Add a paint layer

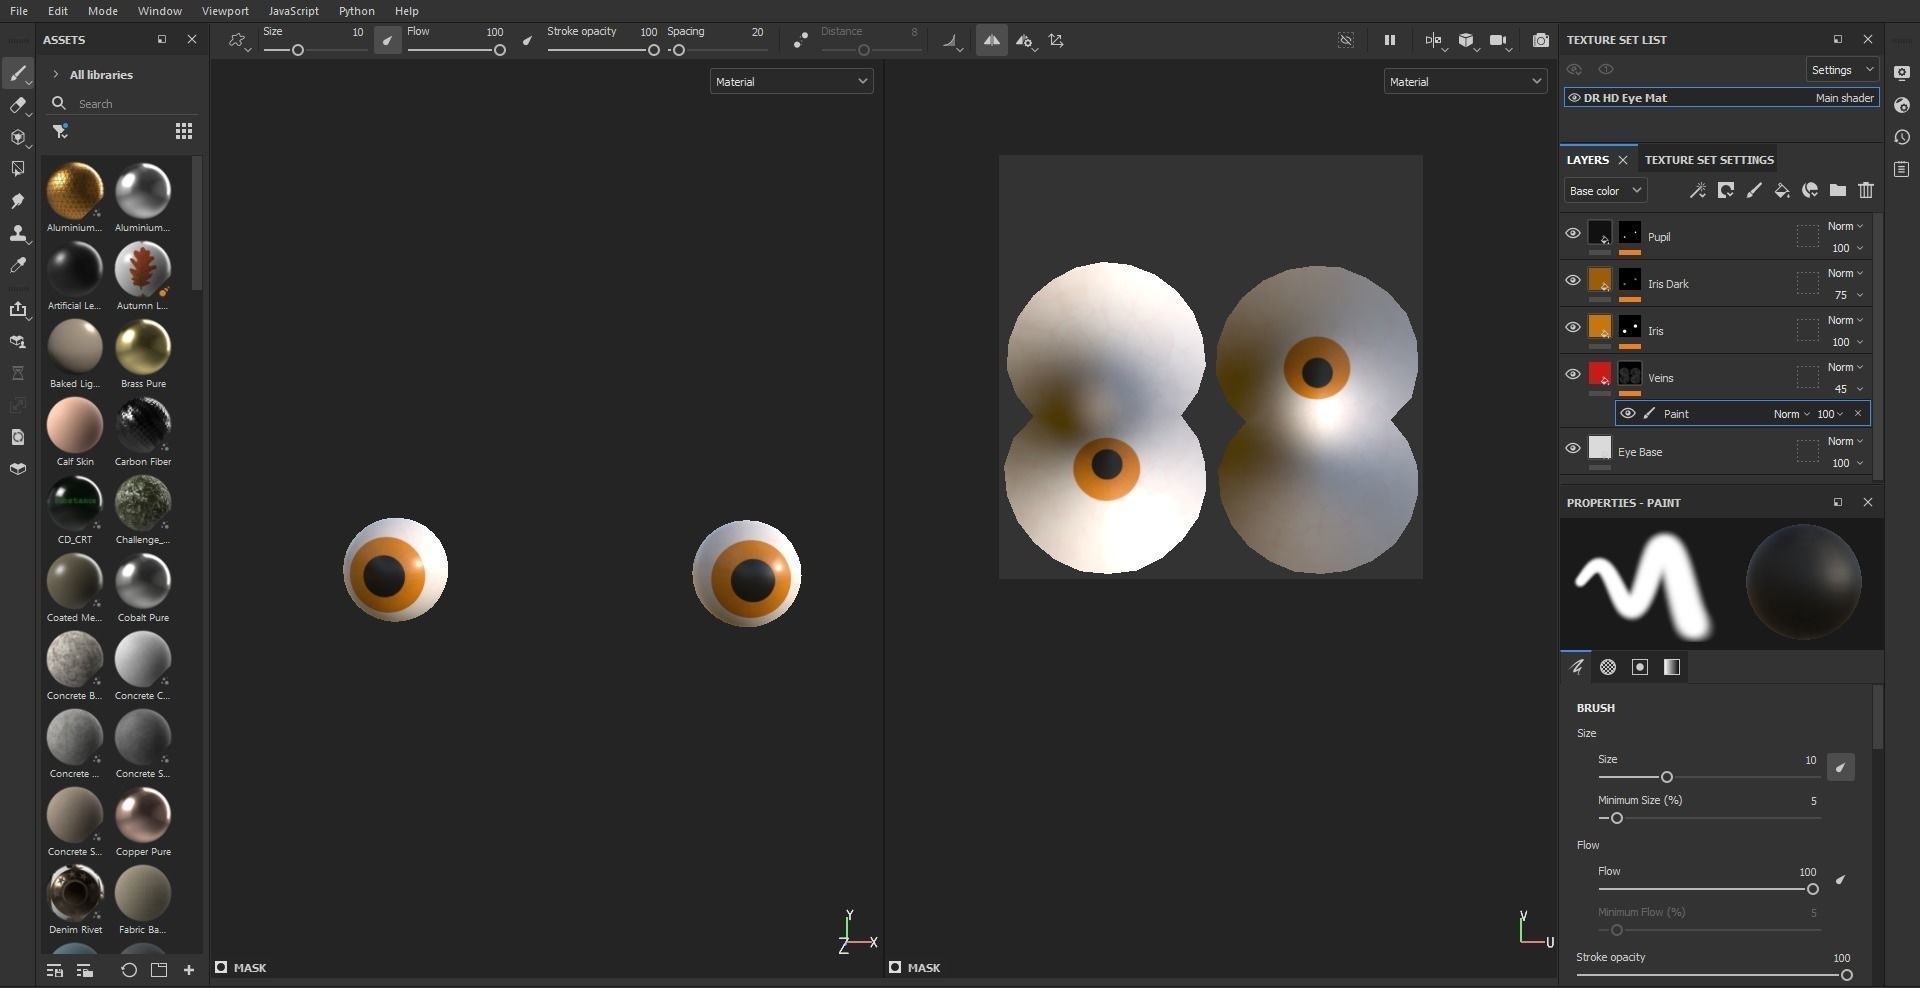pos(1754,191)
